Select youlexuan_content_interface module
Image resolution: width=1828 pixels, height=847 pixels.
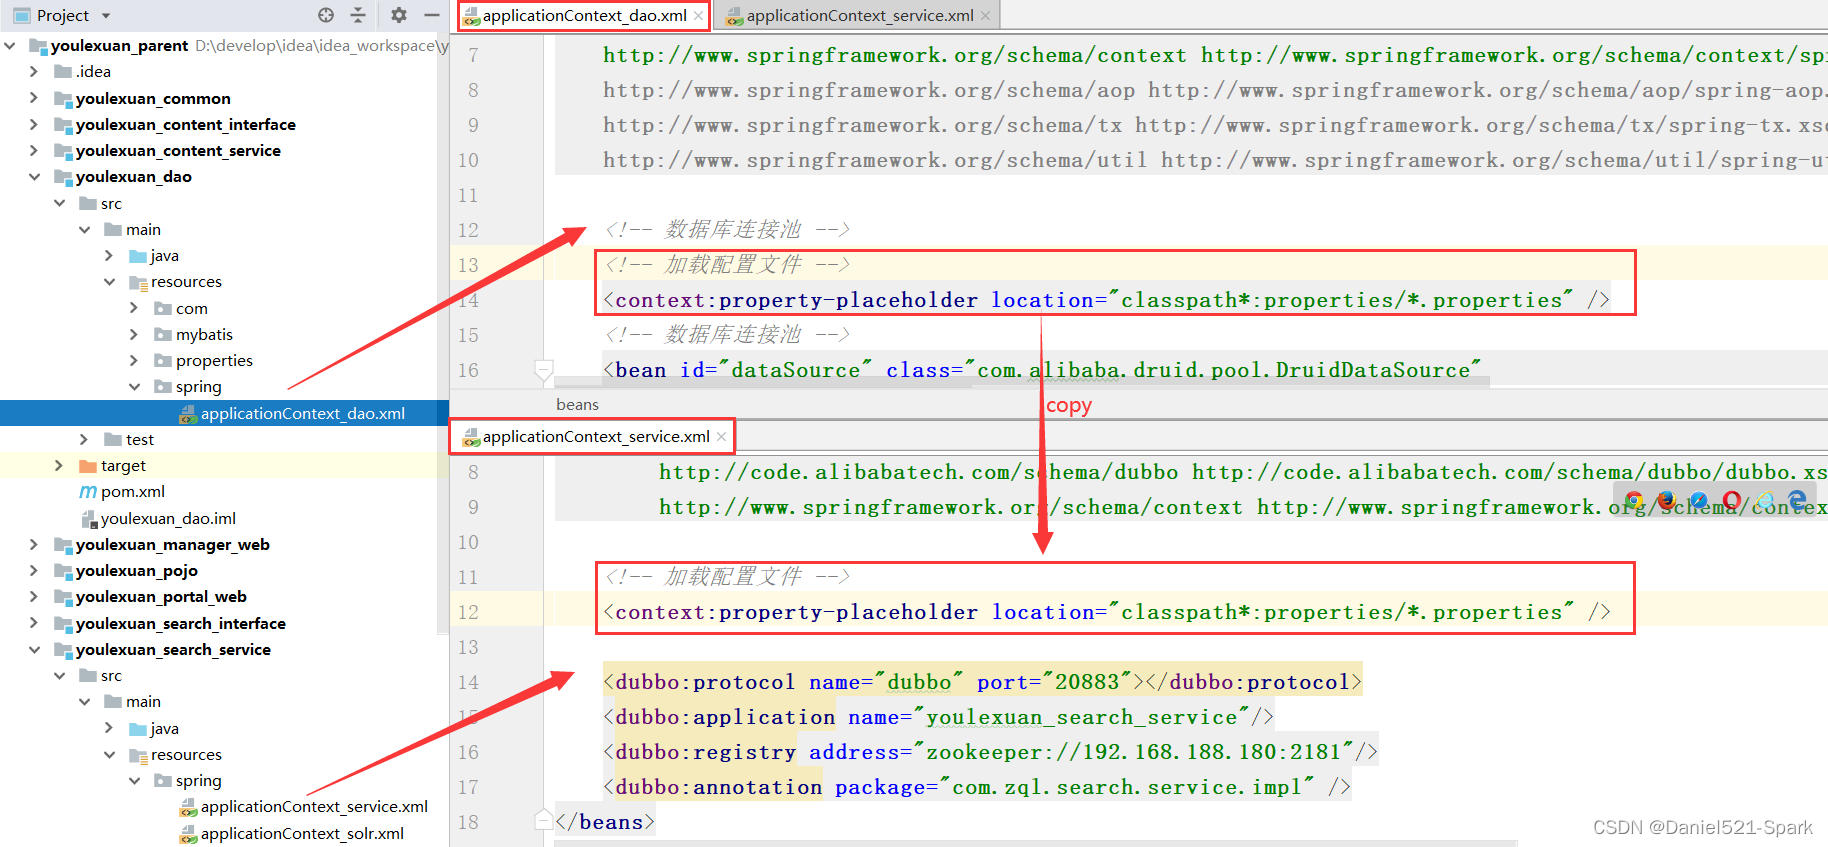(186, 124)
